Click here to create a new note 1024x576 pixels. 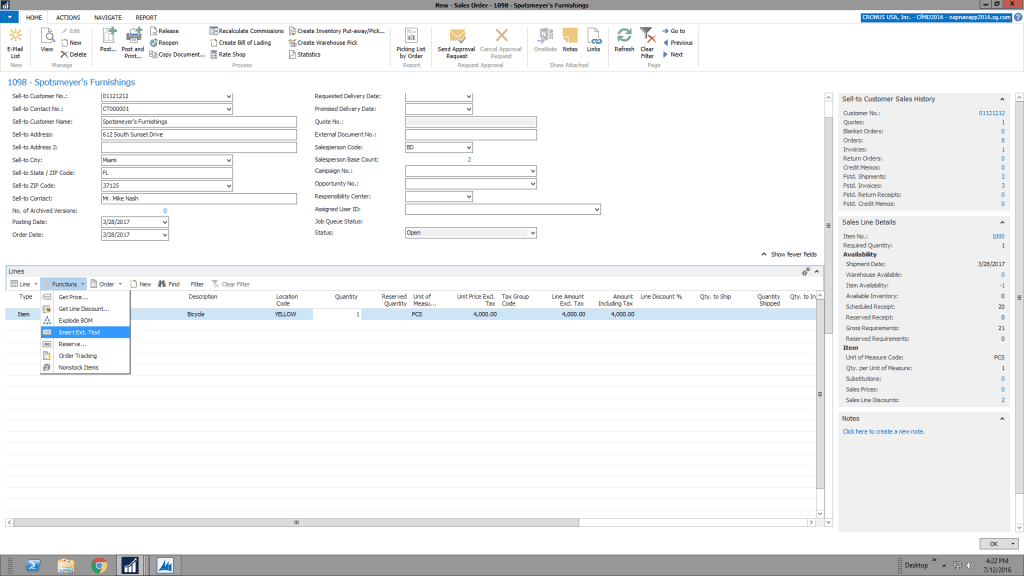(883, 431)
